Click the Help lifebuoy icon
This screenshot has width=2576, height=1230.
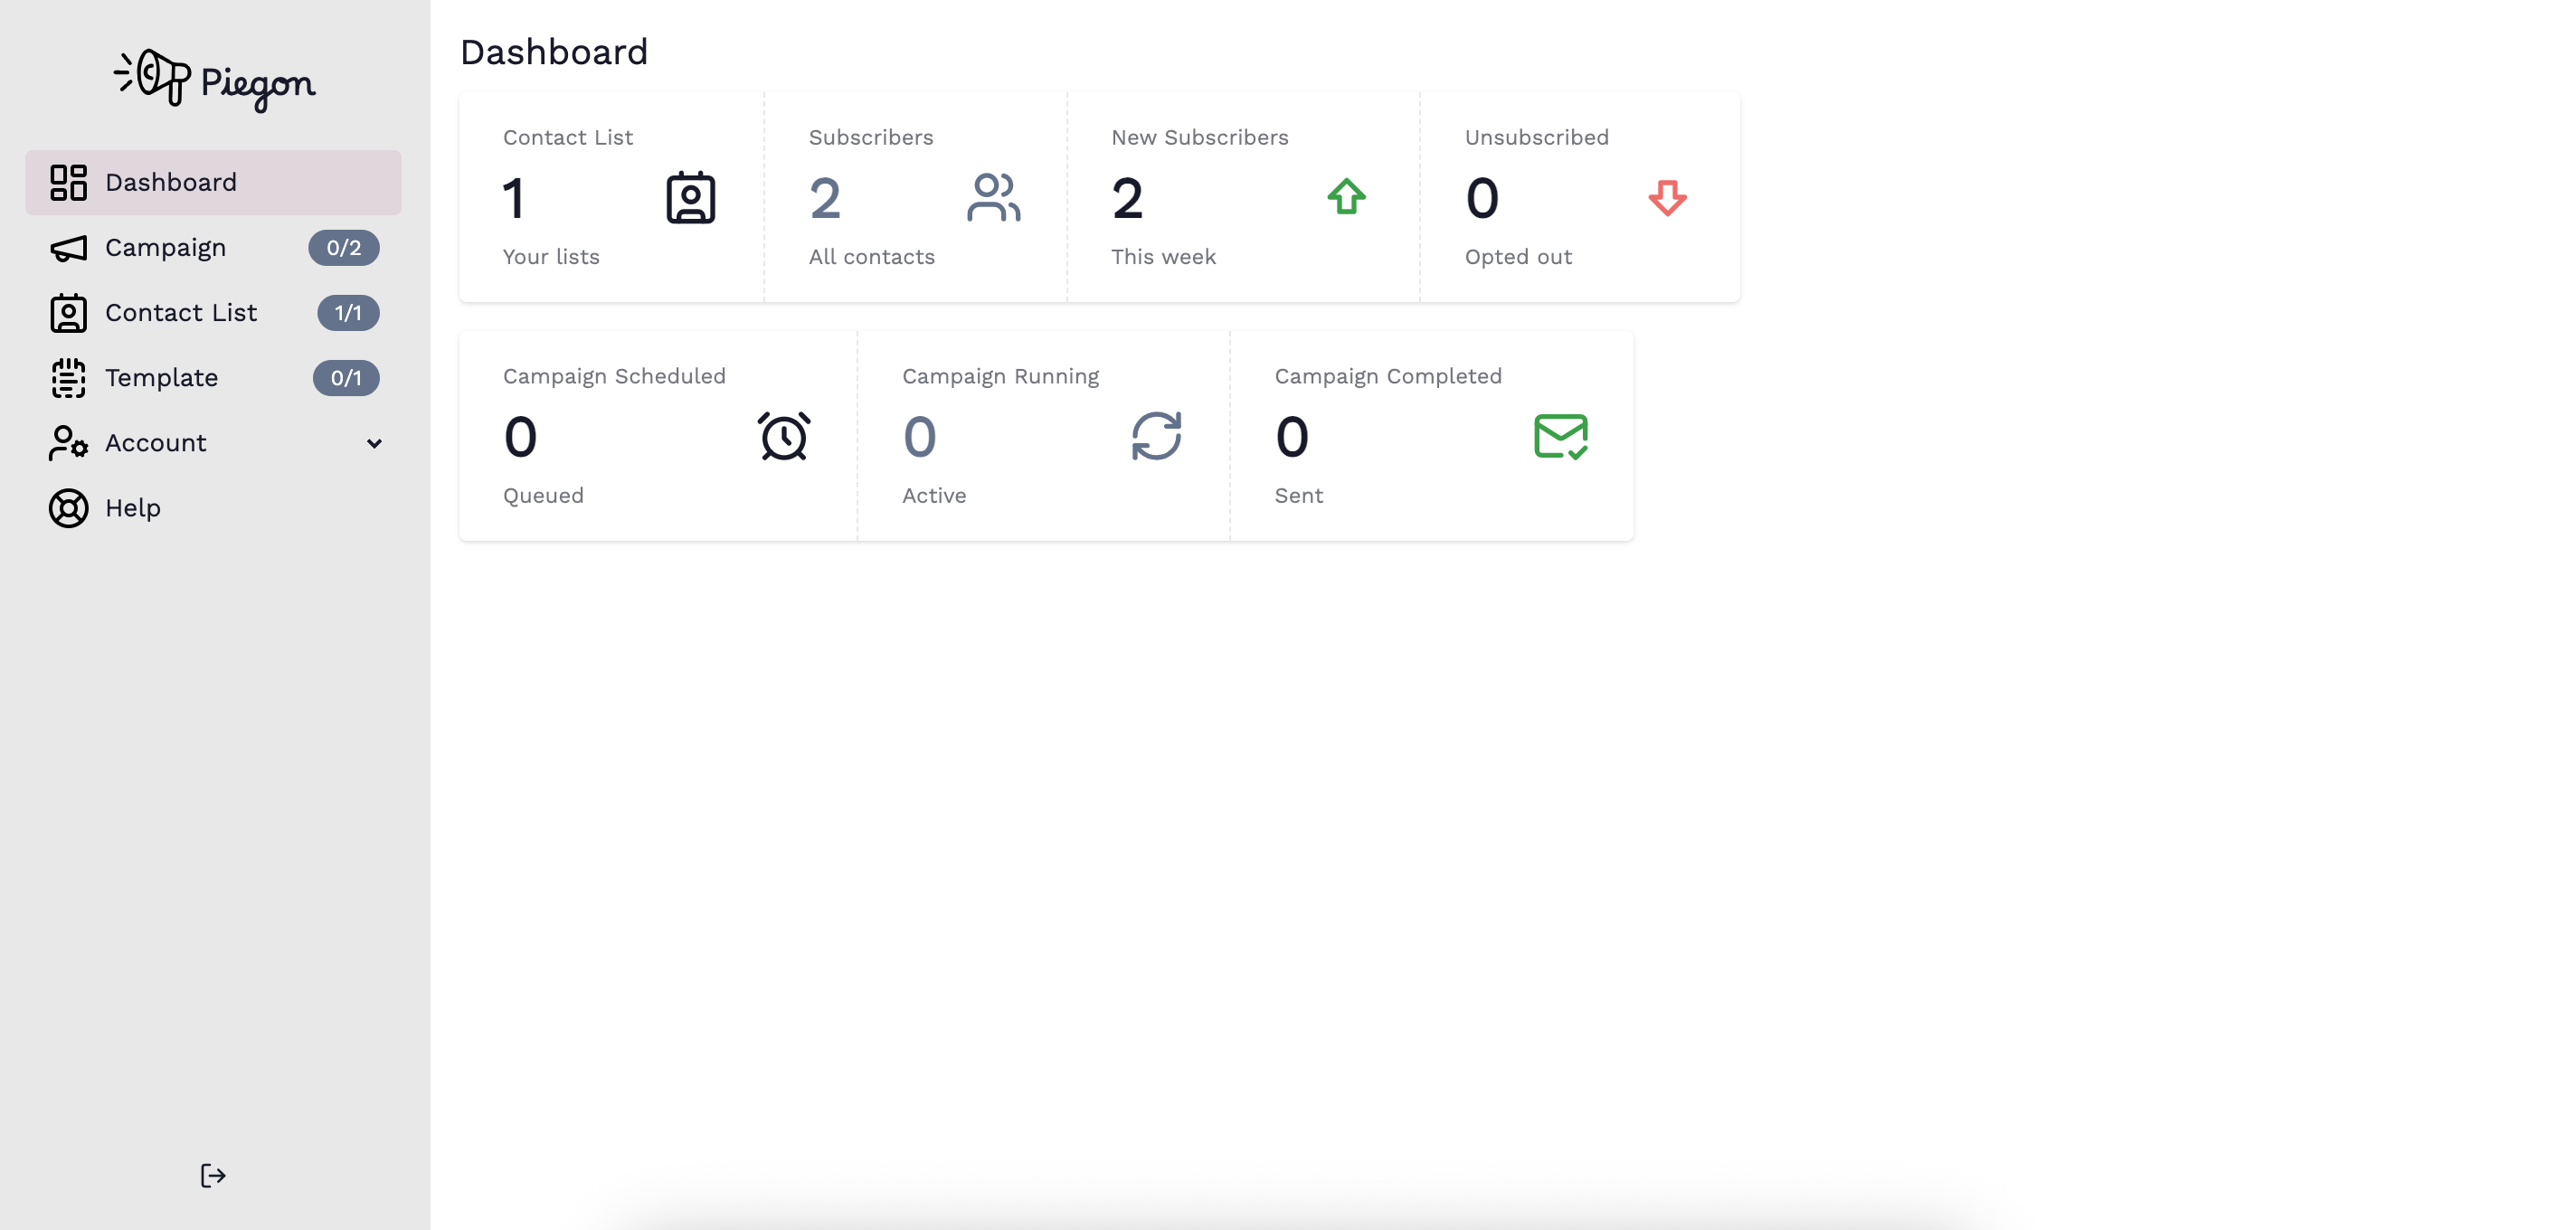pyautogui.click(x=68, y=508)
